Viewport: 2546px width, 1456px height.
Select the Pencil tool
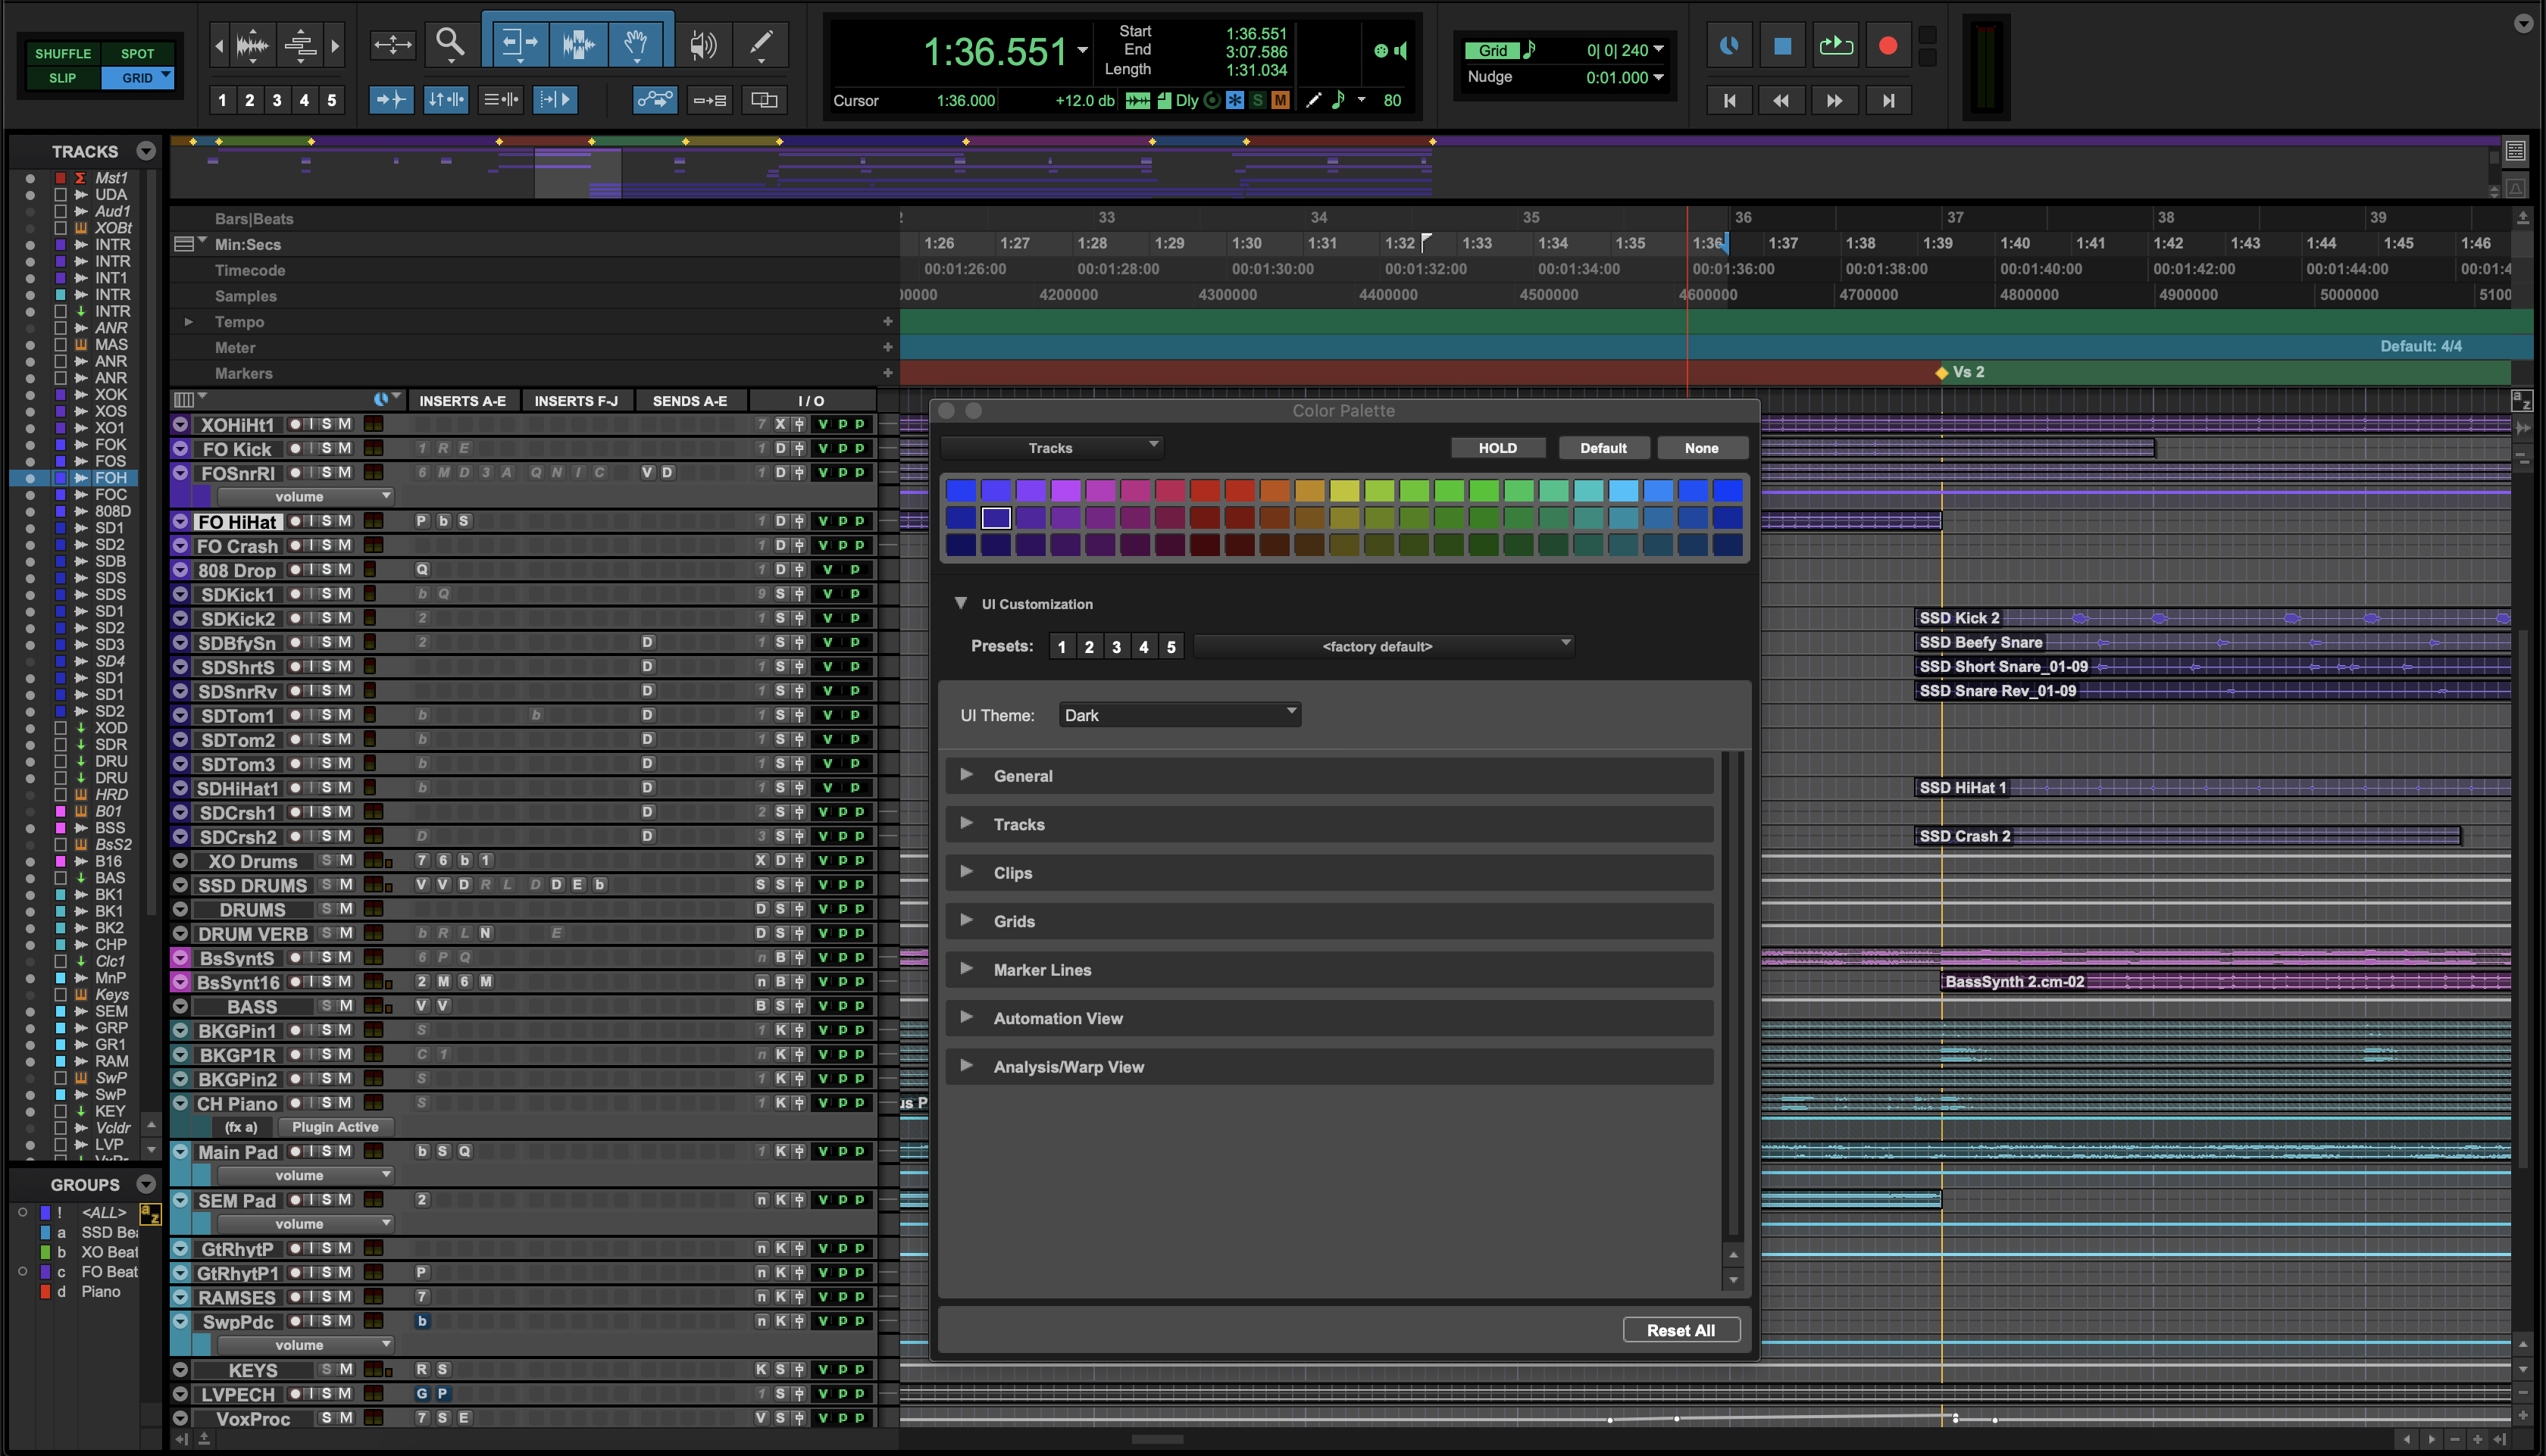tap(760, 44)
